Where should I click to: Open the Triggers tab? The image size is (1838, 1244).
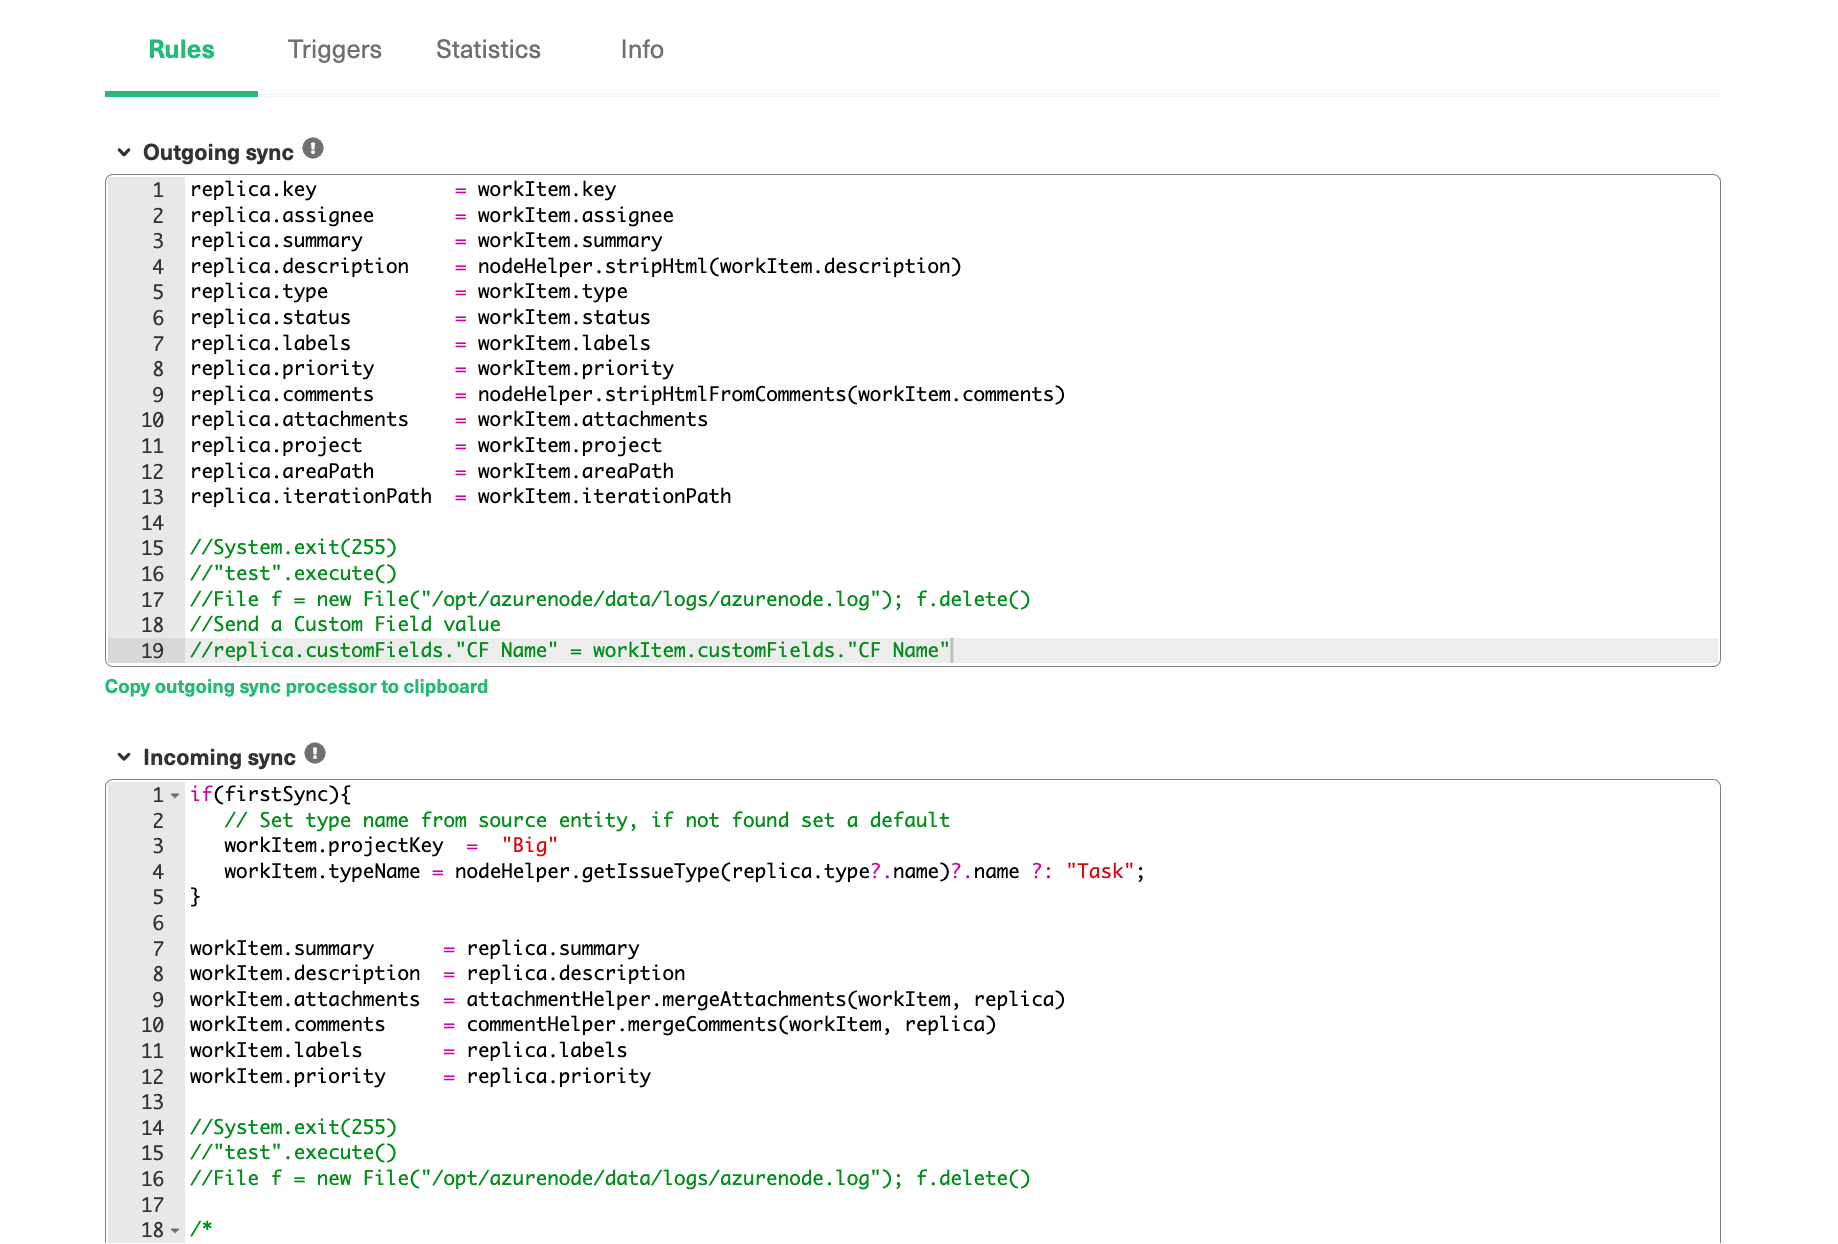pyautogui.click(x=334, y=50)
